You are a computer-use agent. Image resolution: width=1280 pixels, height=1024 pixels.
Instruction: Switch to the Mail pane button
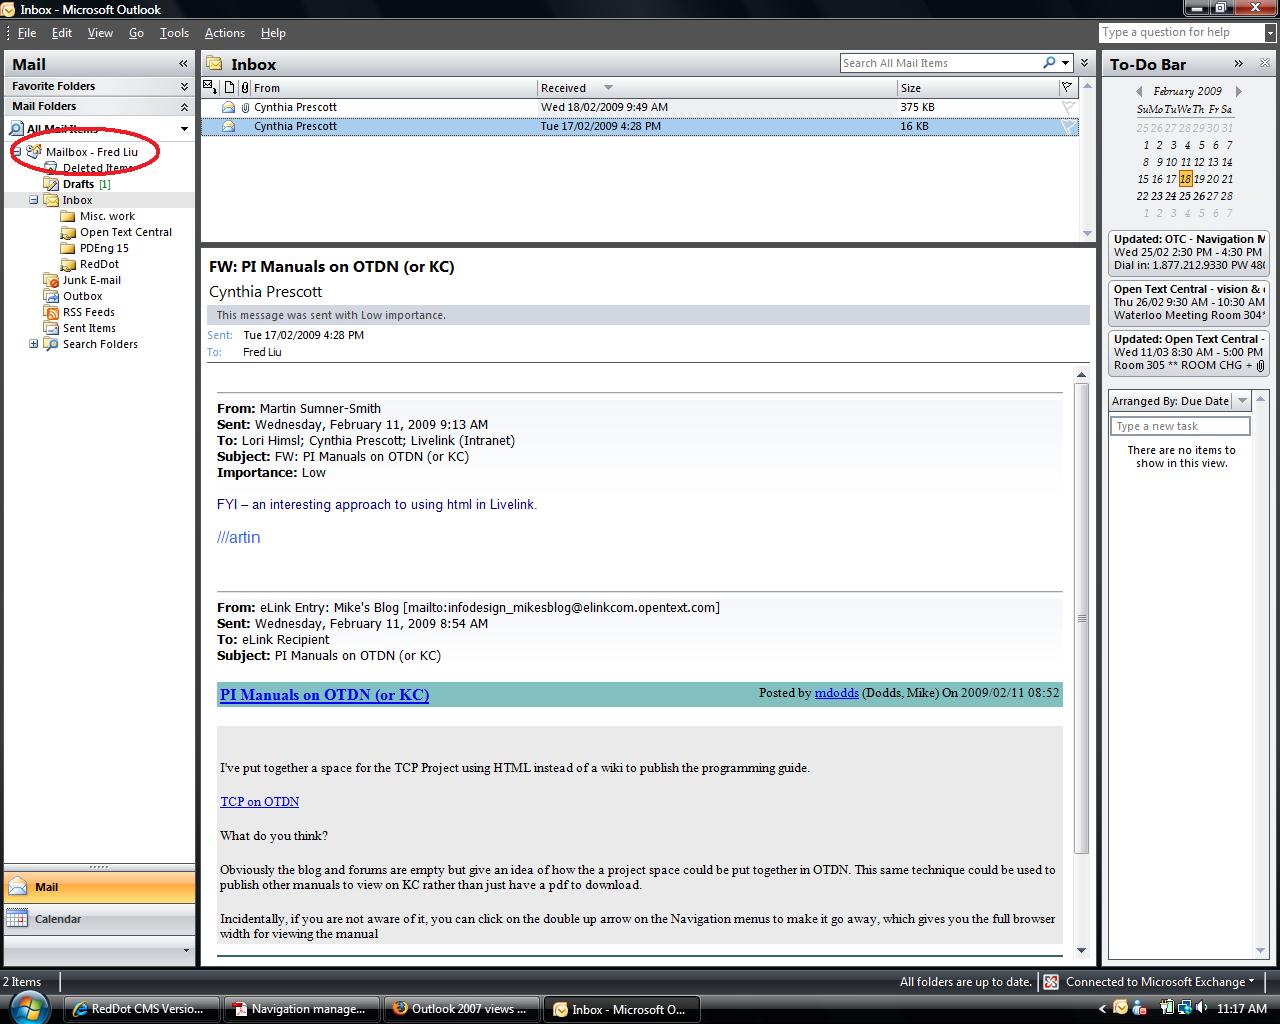click(x=100, y=887)
